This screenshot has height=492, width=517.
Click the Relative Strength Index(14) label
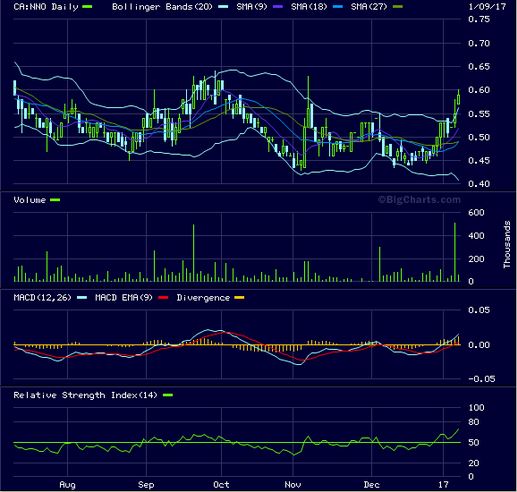(x=85, y=395)
